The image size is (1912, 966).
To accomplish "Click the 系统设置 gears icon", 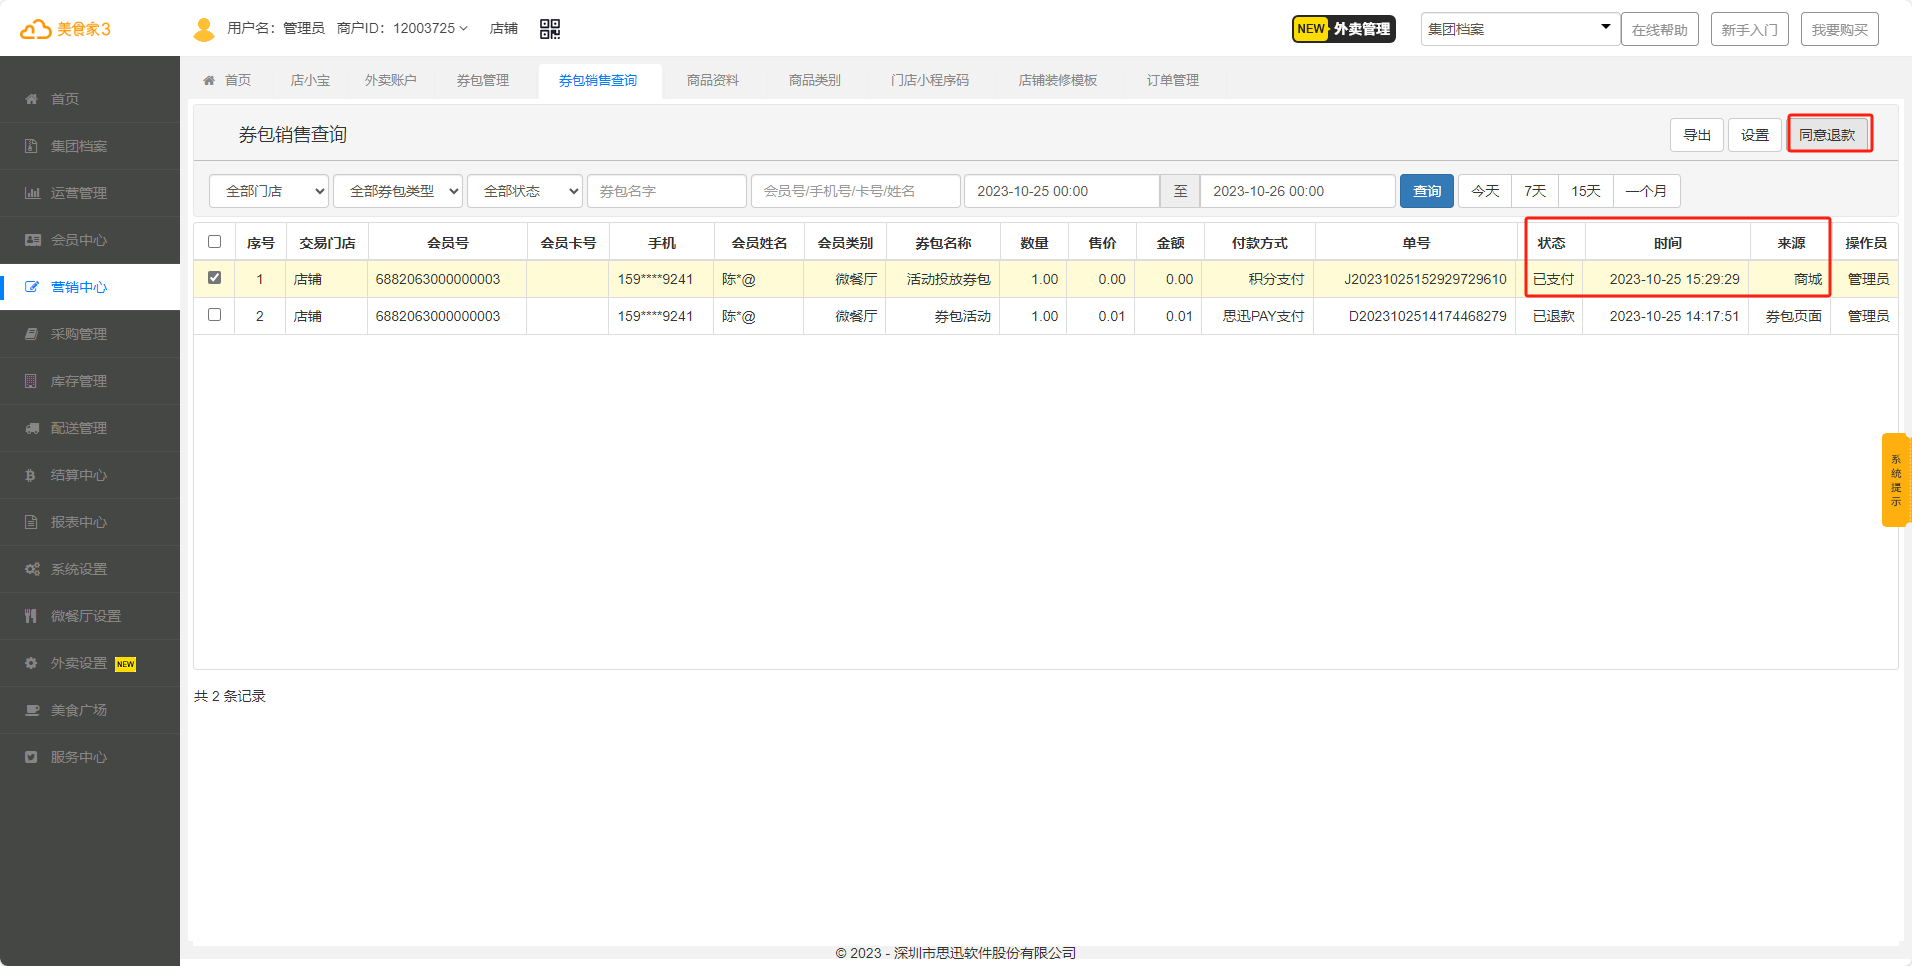I will 32,569.
